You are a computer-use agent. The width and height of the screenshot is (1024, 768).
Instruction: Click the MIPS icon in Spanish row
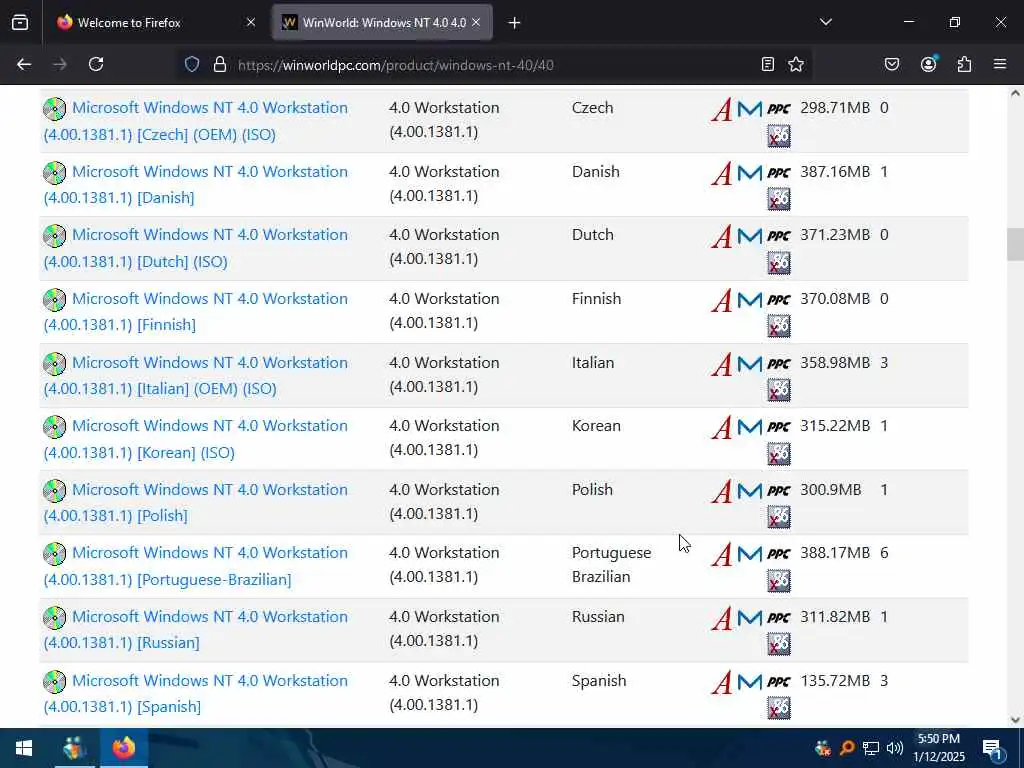tap(750, 682)
